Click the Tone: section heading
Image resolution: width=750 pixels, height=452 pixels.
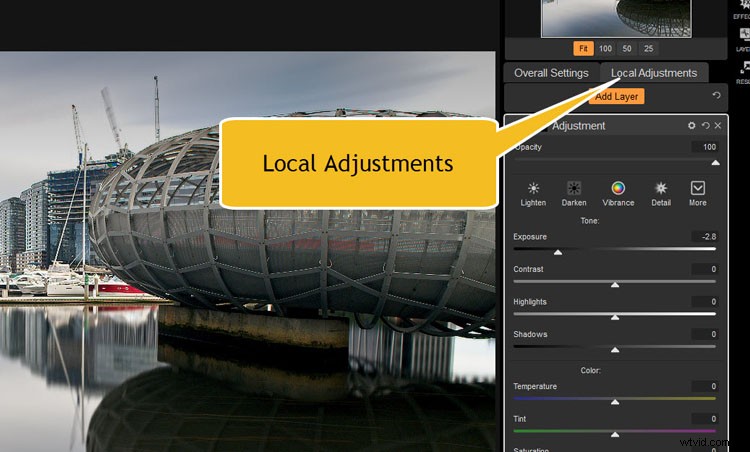pos(590,220)
